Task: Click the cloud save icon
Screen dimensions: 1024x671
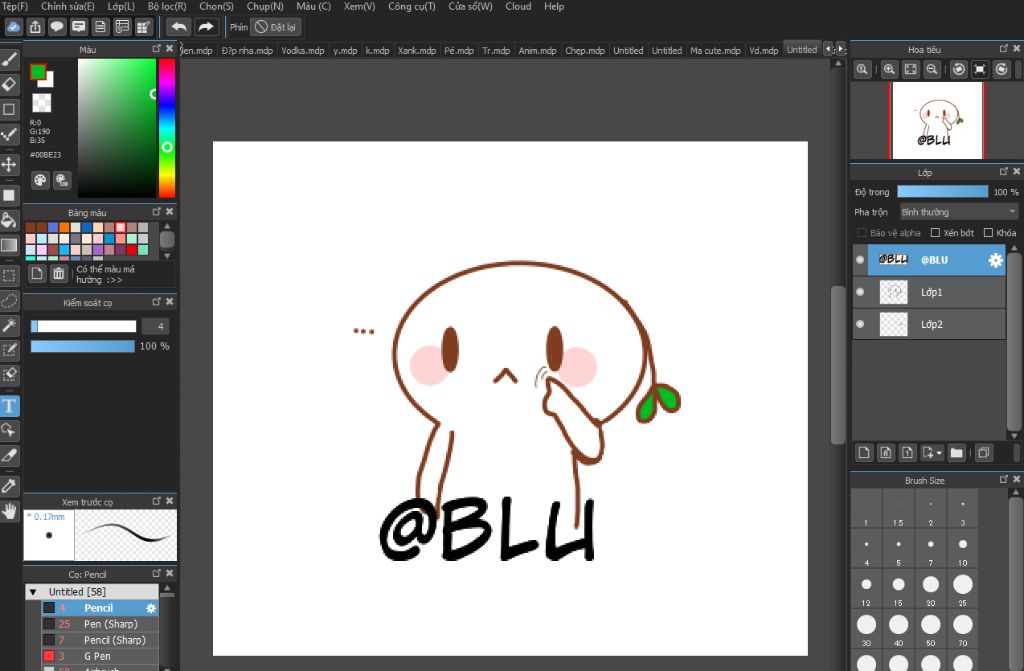Action: (x=14, y=27)
